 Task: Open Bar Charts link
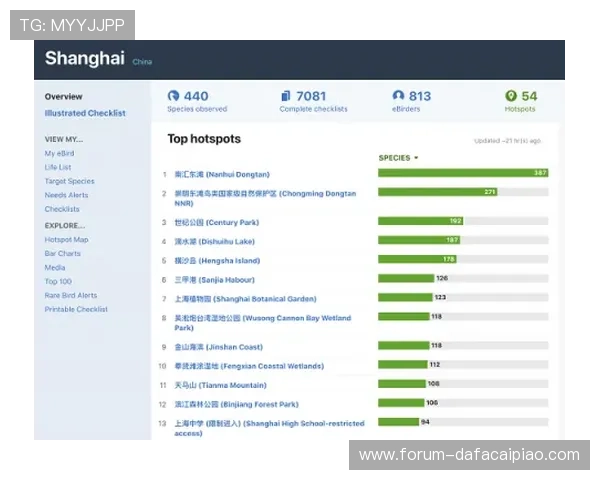62,253
